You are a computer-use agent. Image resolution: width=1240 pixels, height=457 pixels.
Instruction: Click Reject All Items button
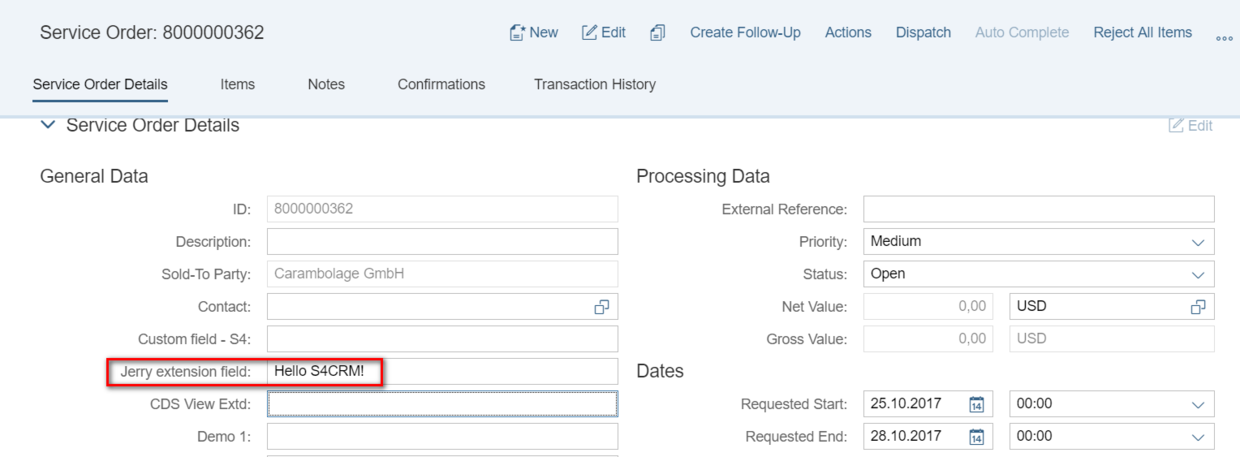pyautogui.click(x=1142, y=33)
